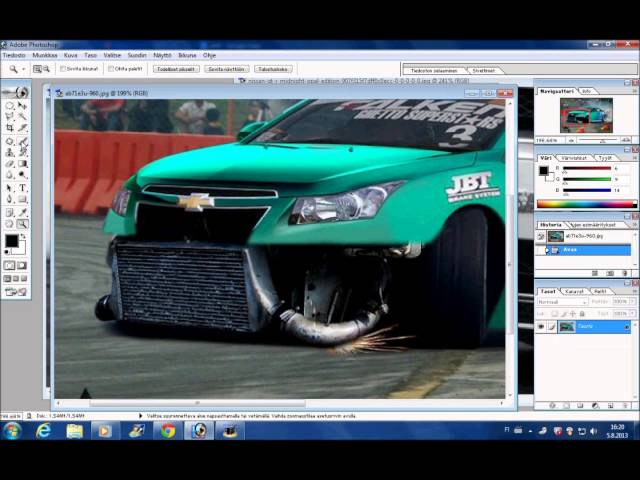
Task: Select the Elliptical Marquee tool
Action: pyautogui.click(x=10, y=106)
